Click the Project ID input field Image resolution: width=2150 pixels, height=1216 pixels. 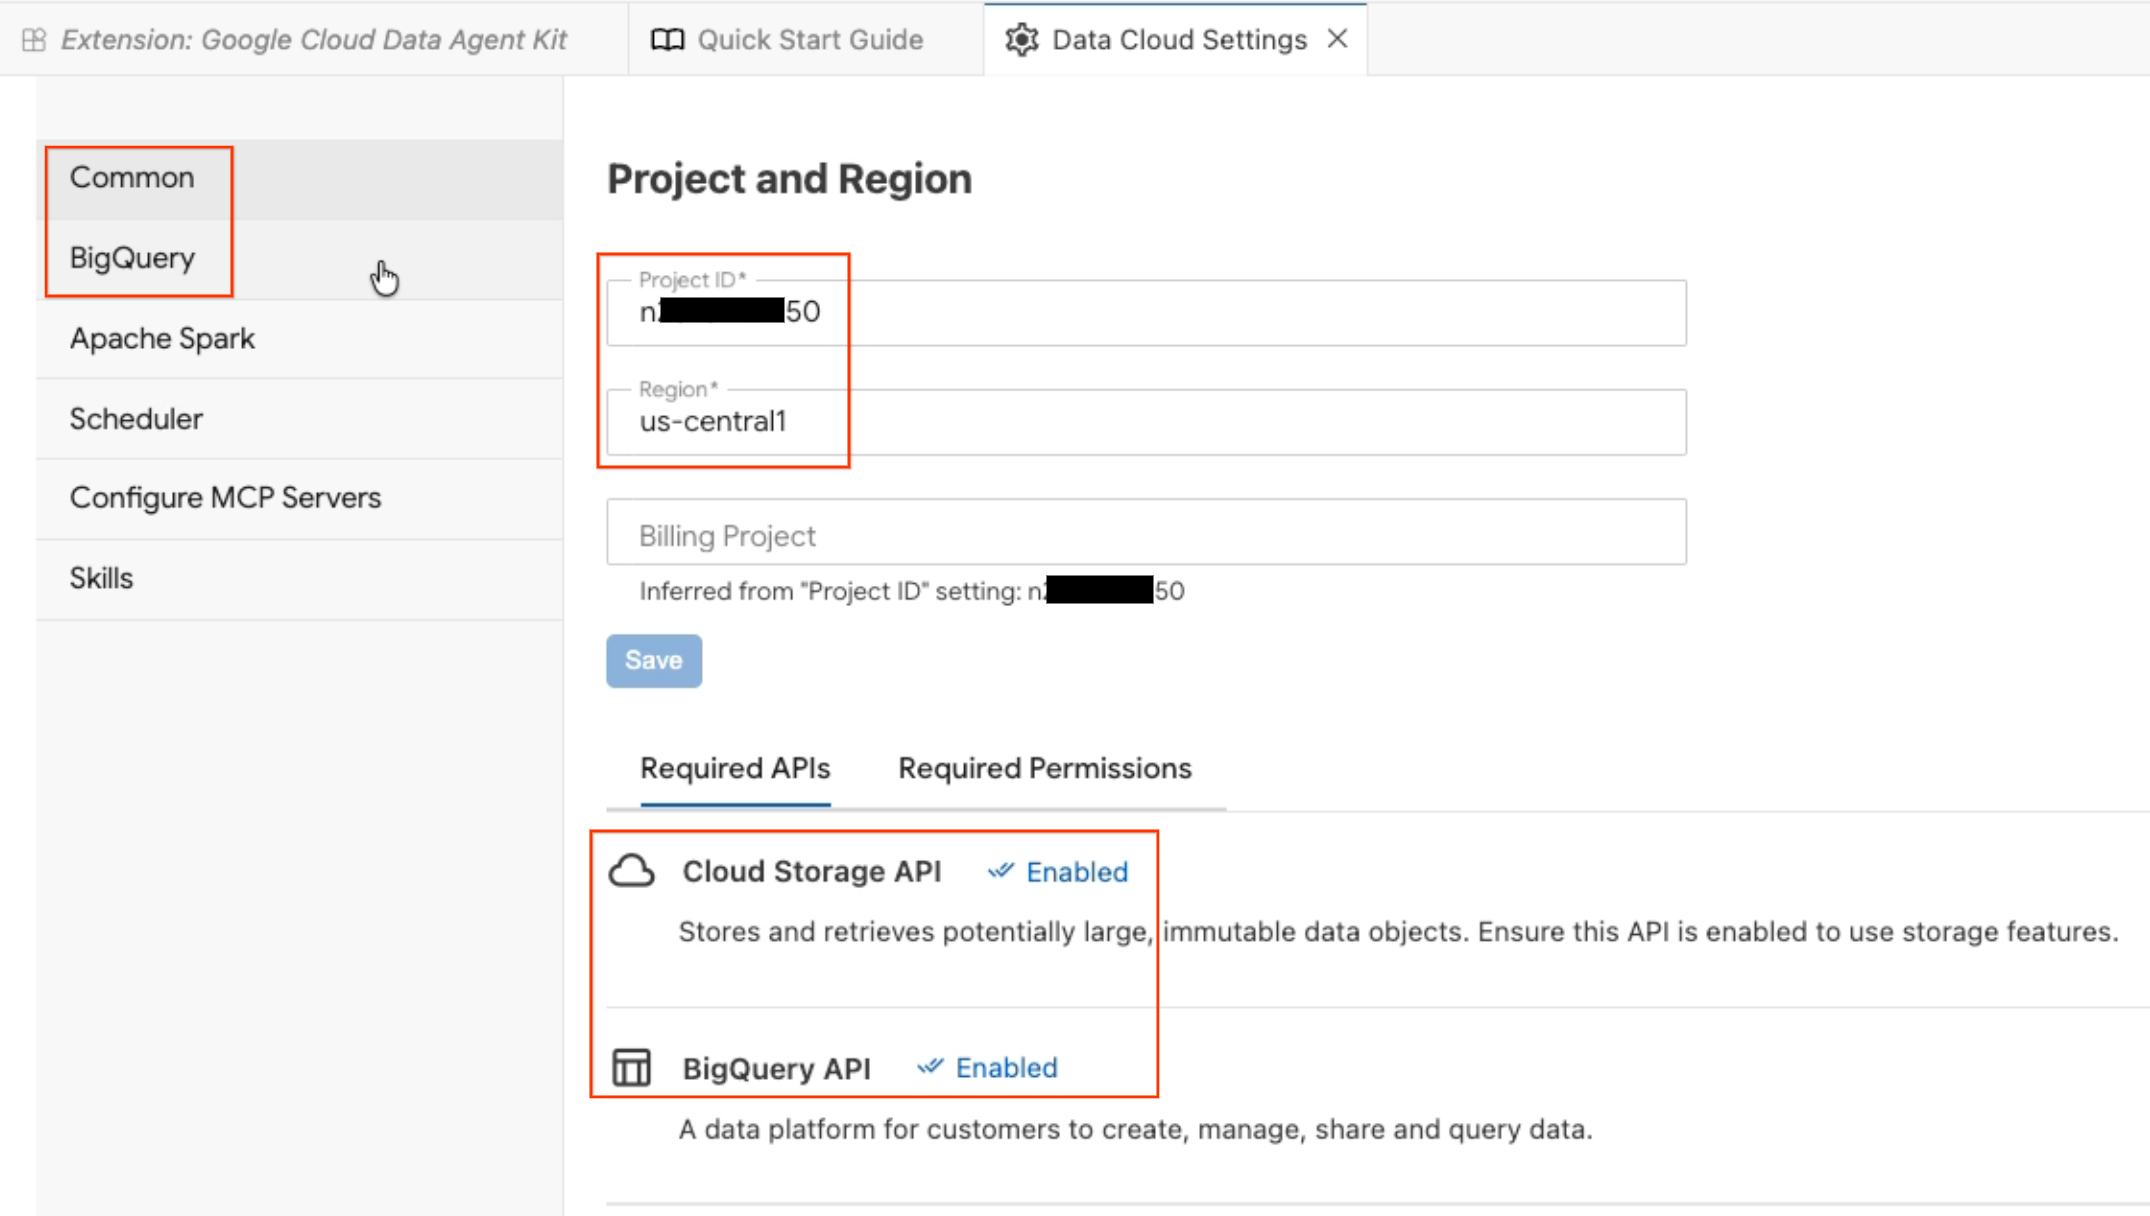pyautogui.click(x=1146, y=313)
